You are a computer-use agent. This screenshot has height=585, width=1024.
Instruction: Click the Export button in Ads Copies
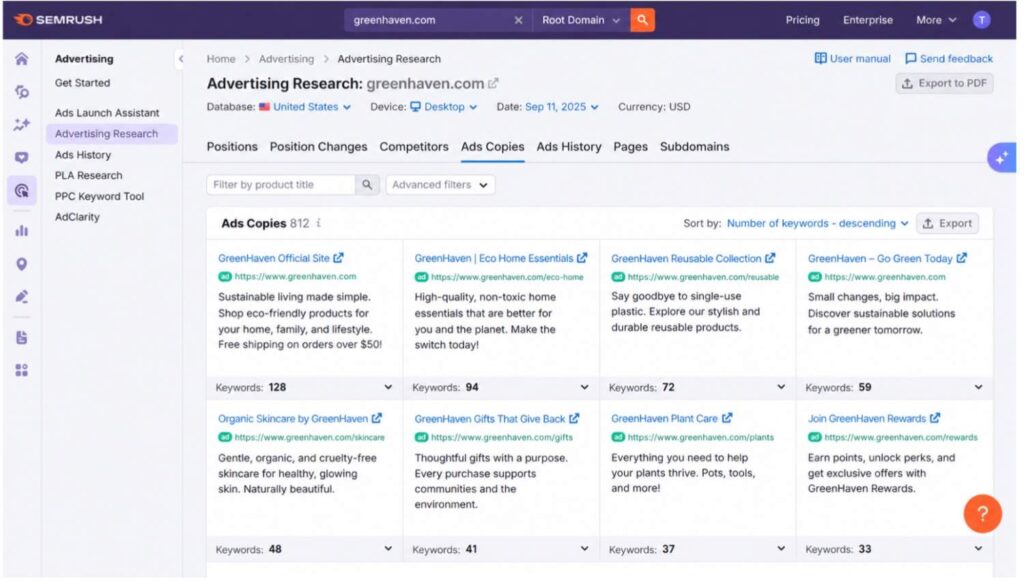point(947,223)
